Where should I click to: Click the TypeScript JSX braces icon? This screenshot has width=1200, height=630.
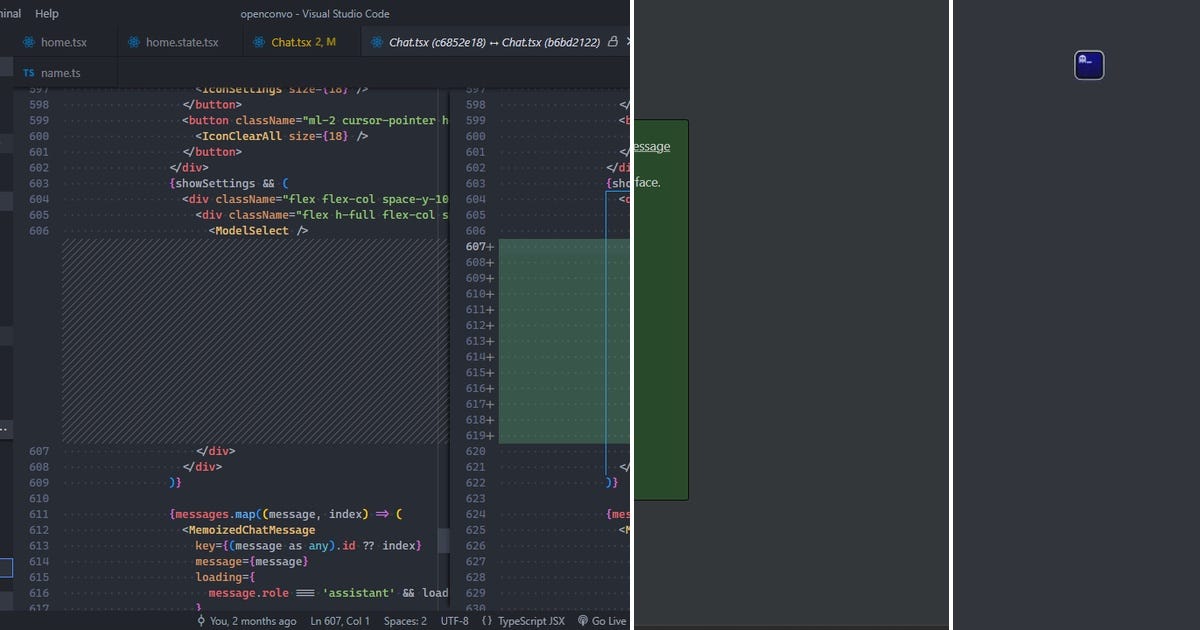click(487, 620)
